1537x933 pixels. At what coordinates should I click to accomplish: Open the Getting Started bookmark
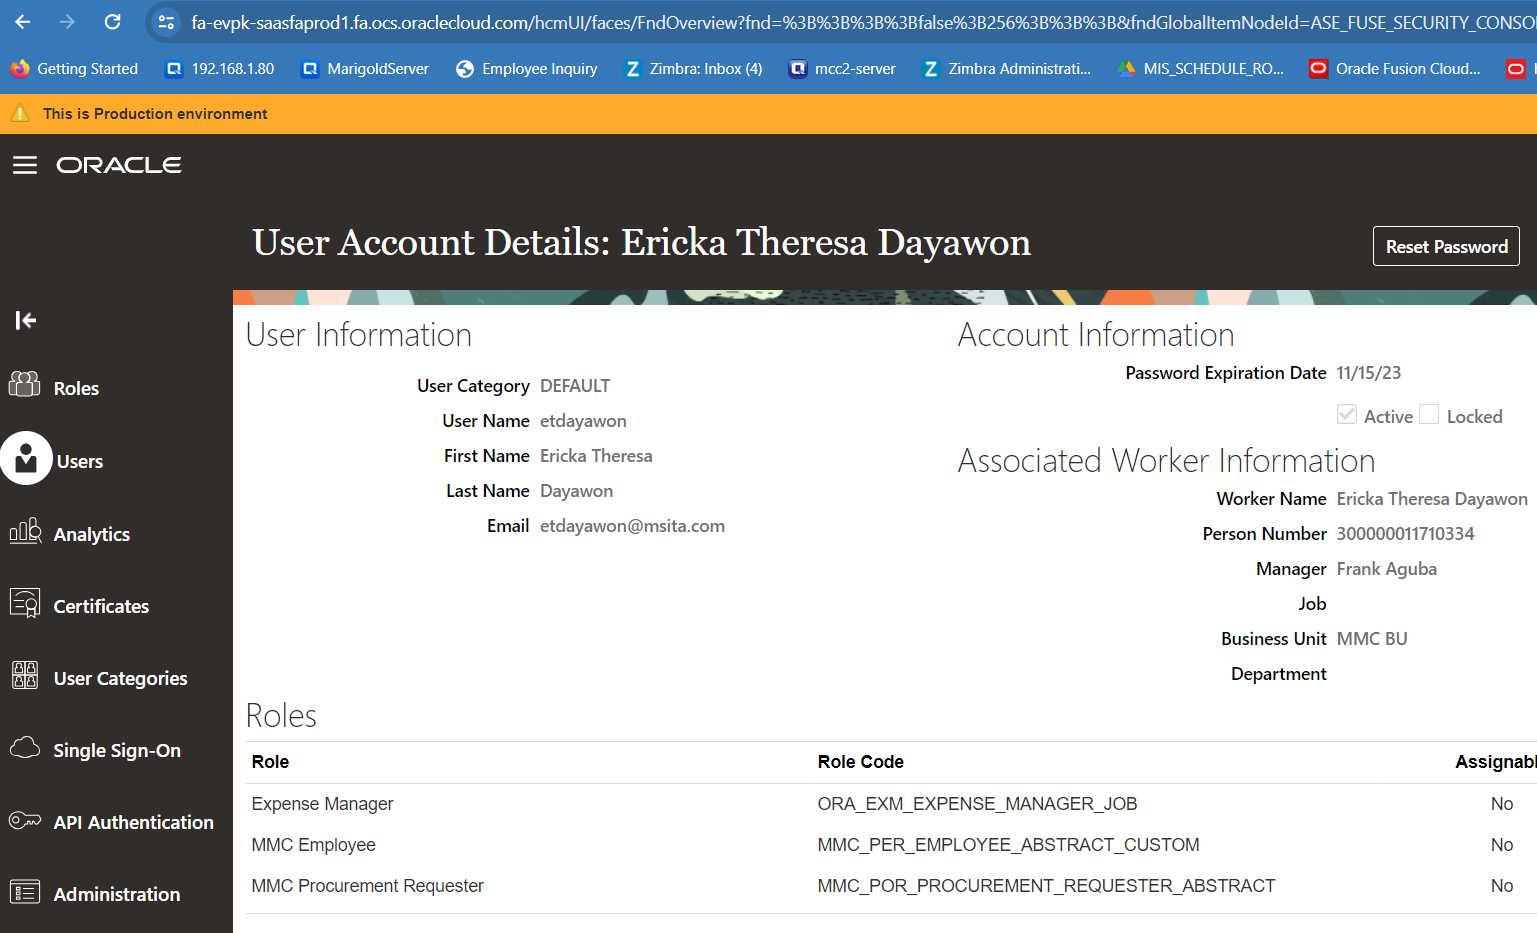click(x=75, y=69)
